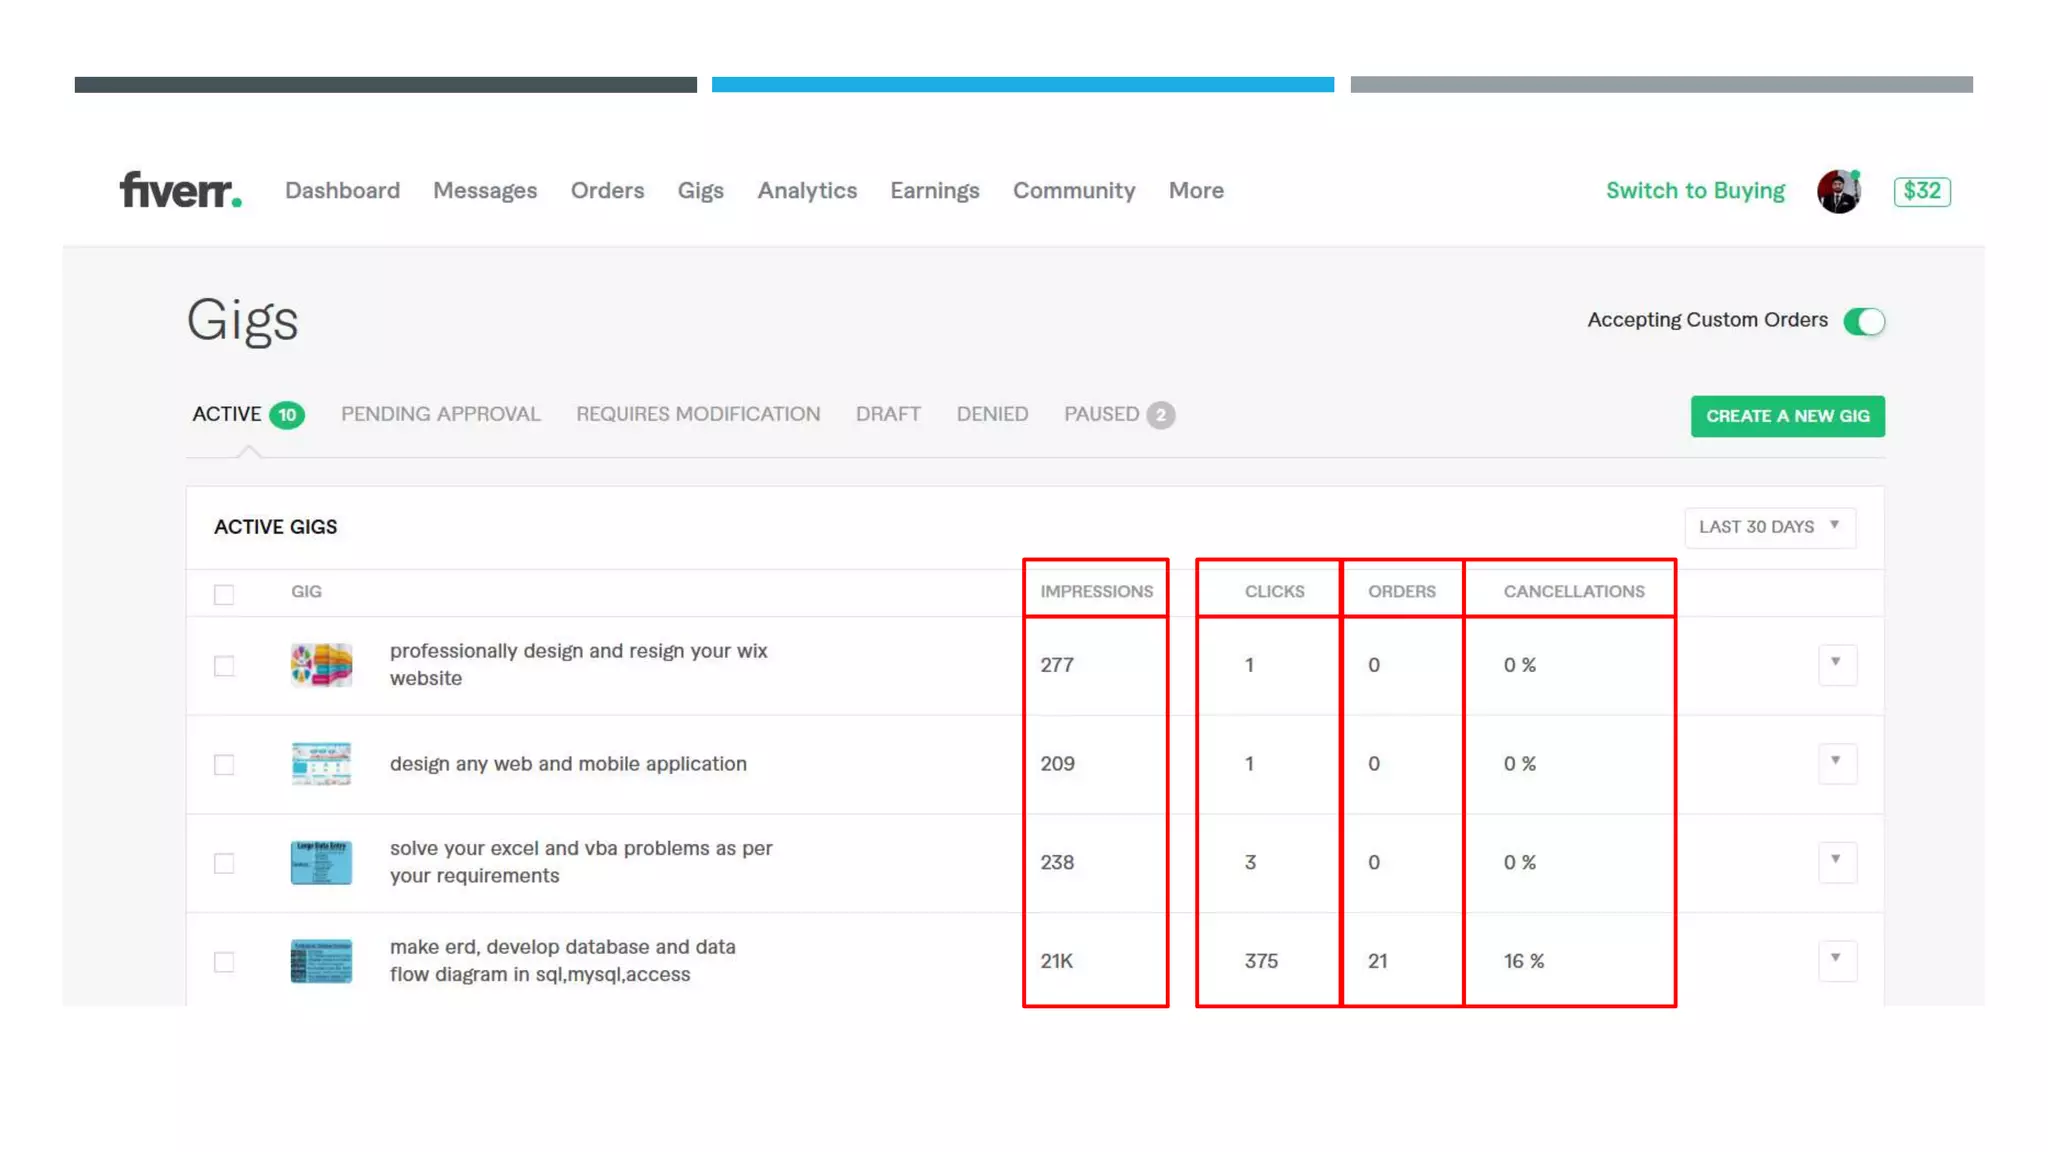Click the $32 balance badge
Image resolution: width=2048 pixels, height=1152 pixels.
point(1921,191)
